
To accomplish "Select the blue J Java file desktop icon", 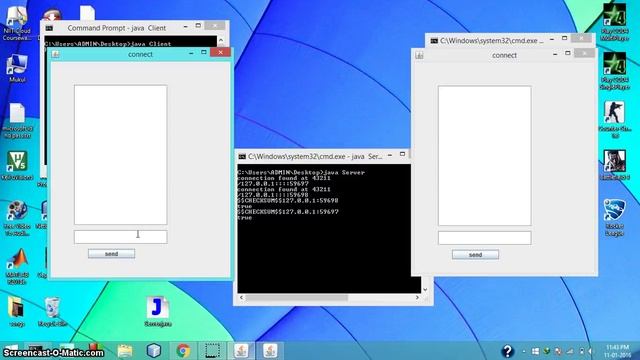I will [158, 311].
